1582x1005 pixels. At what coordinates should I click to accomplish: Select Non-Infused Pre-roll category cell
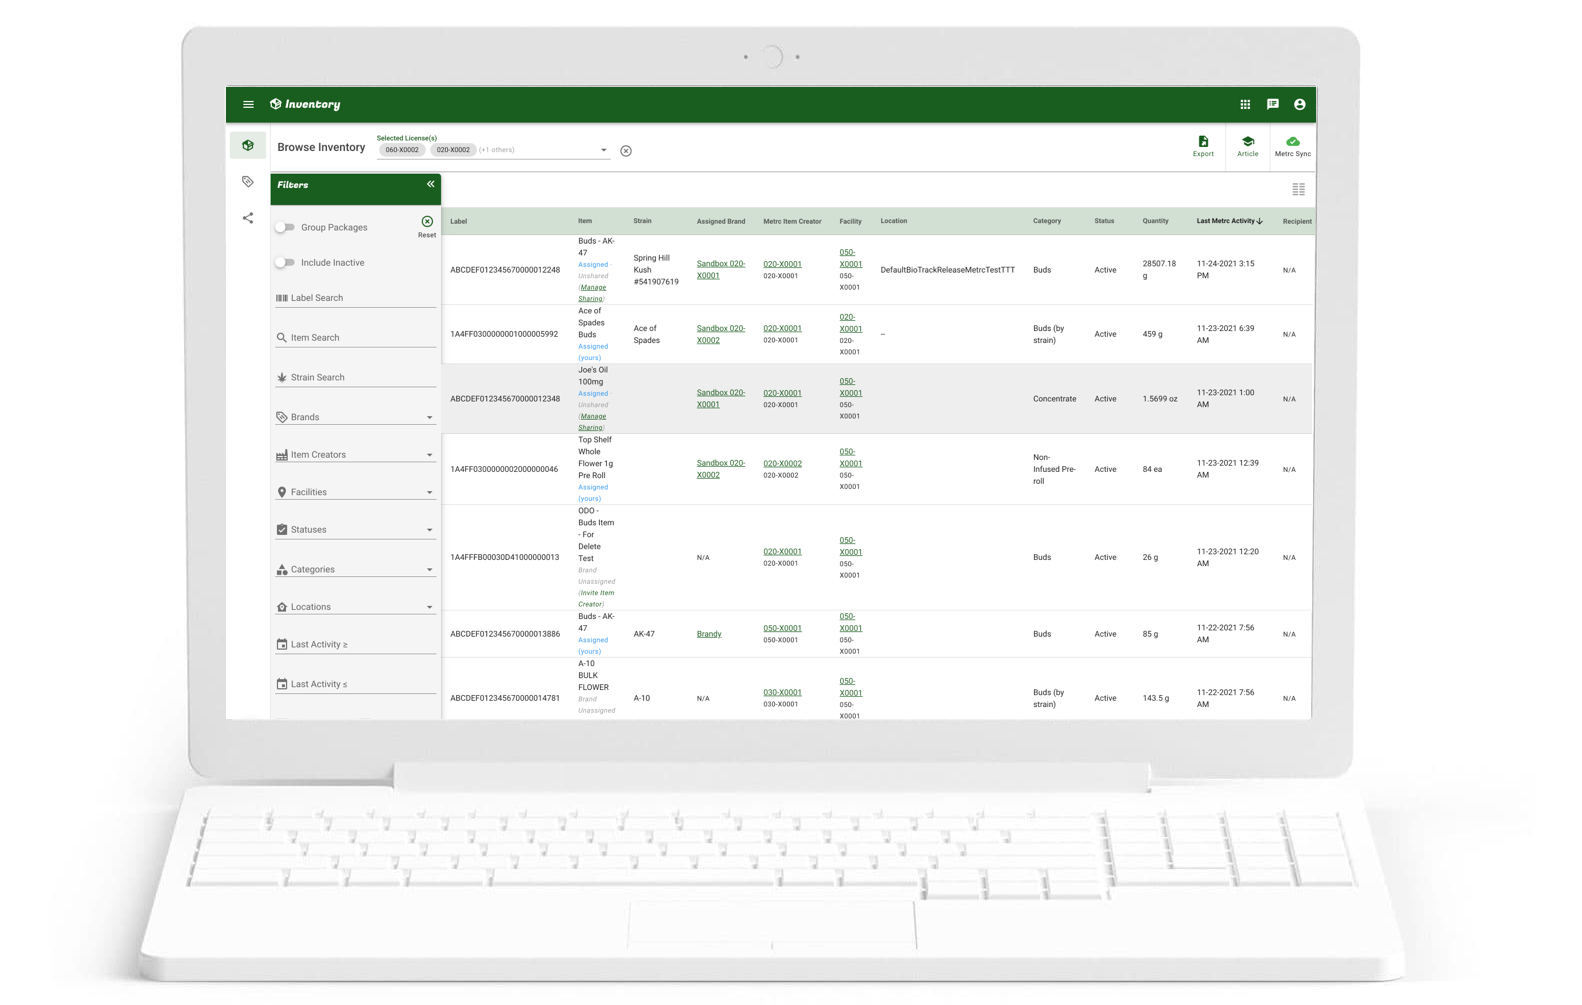click(1054, 469)
